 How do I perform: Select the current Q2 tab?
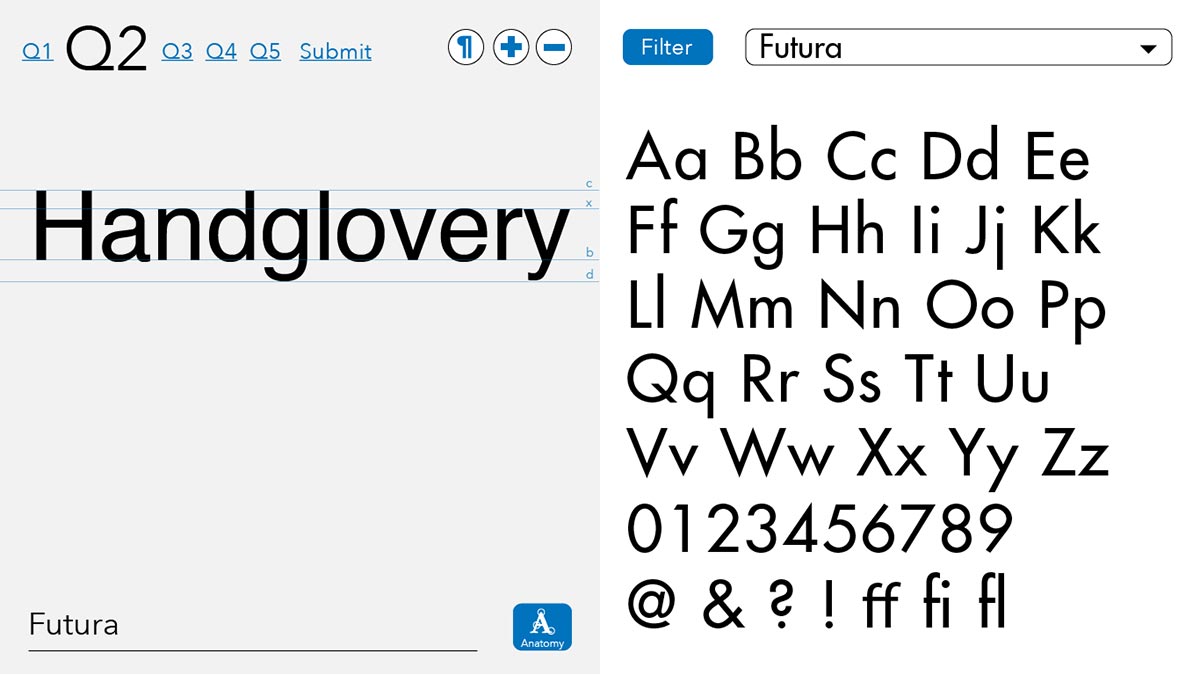click(x=107, y=50)
